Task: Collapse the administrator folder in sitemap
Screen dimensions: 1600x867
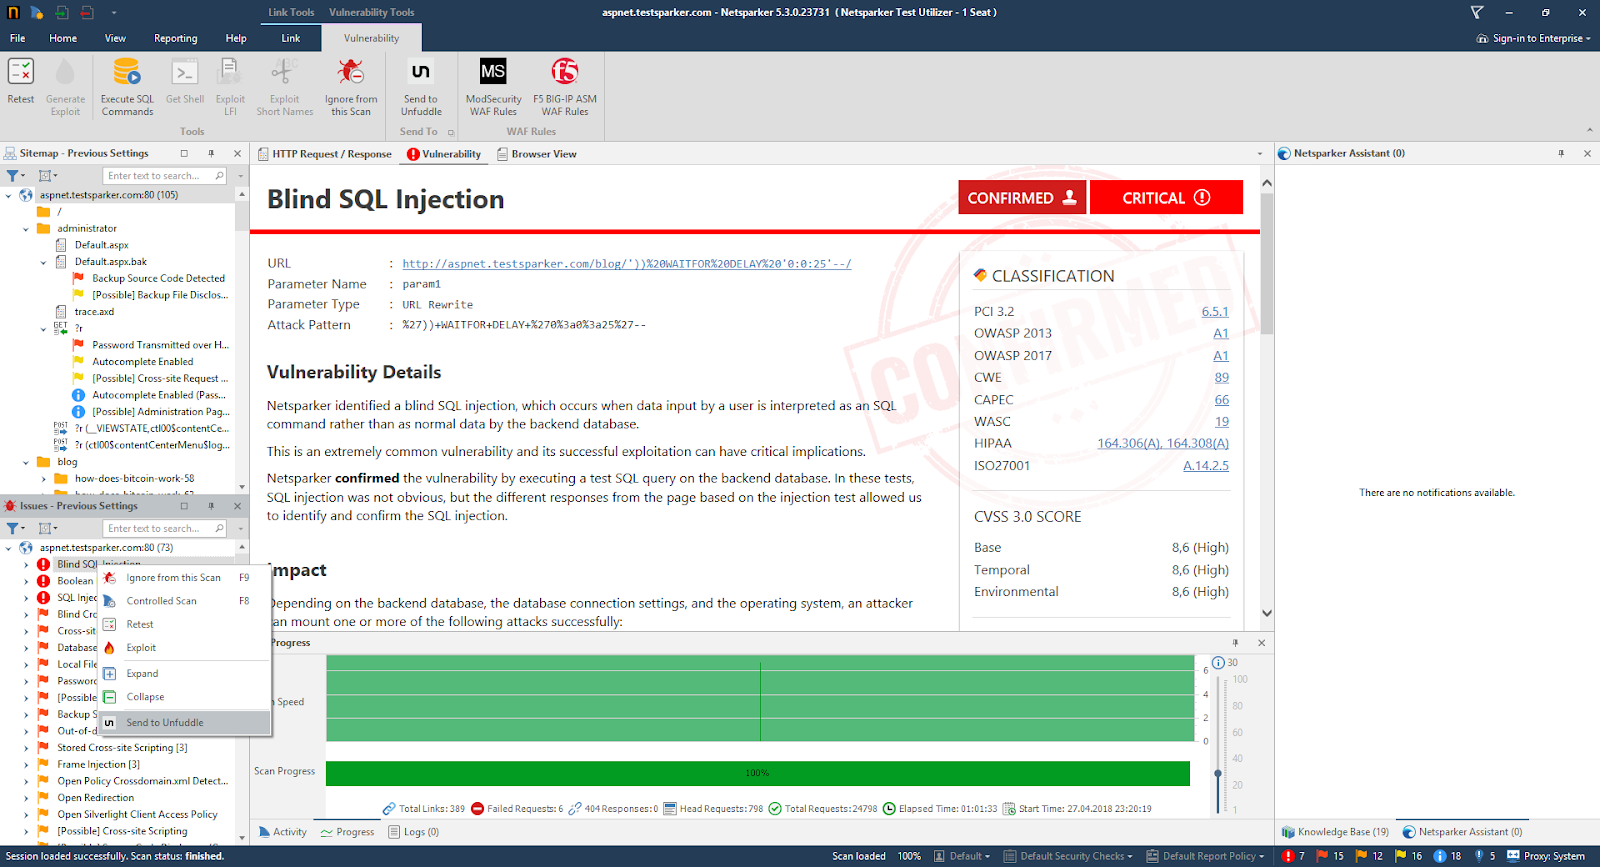Action: [26, 229]
